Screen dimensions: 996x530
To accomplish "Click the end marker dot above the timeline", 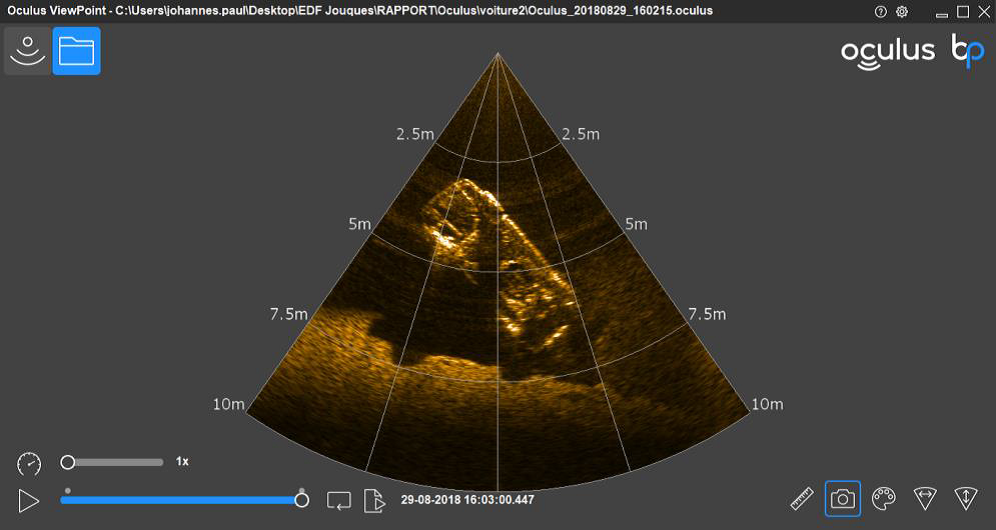I will click(x=302, y=491).
